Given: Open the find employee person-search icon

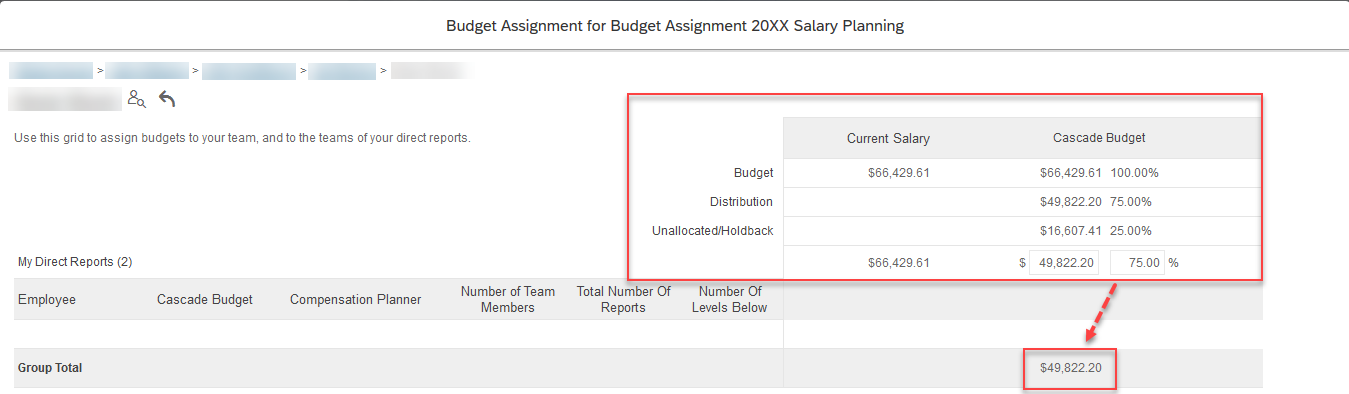Looking at the screenshot, I should 137,99.
